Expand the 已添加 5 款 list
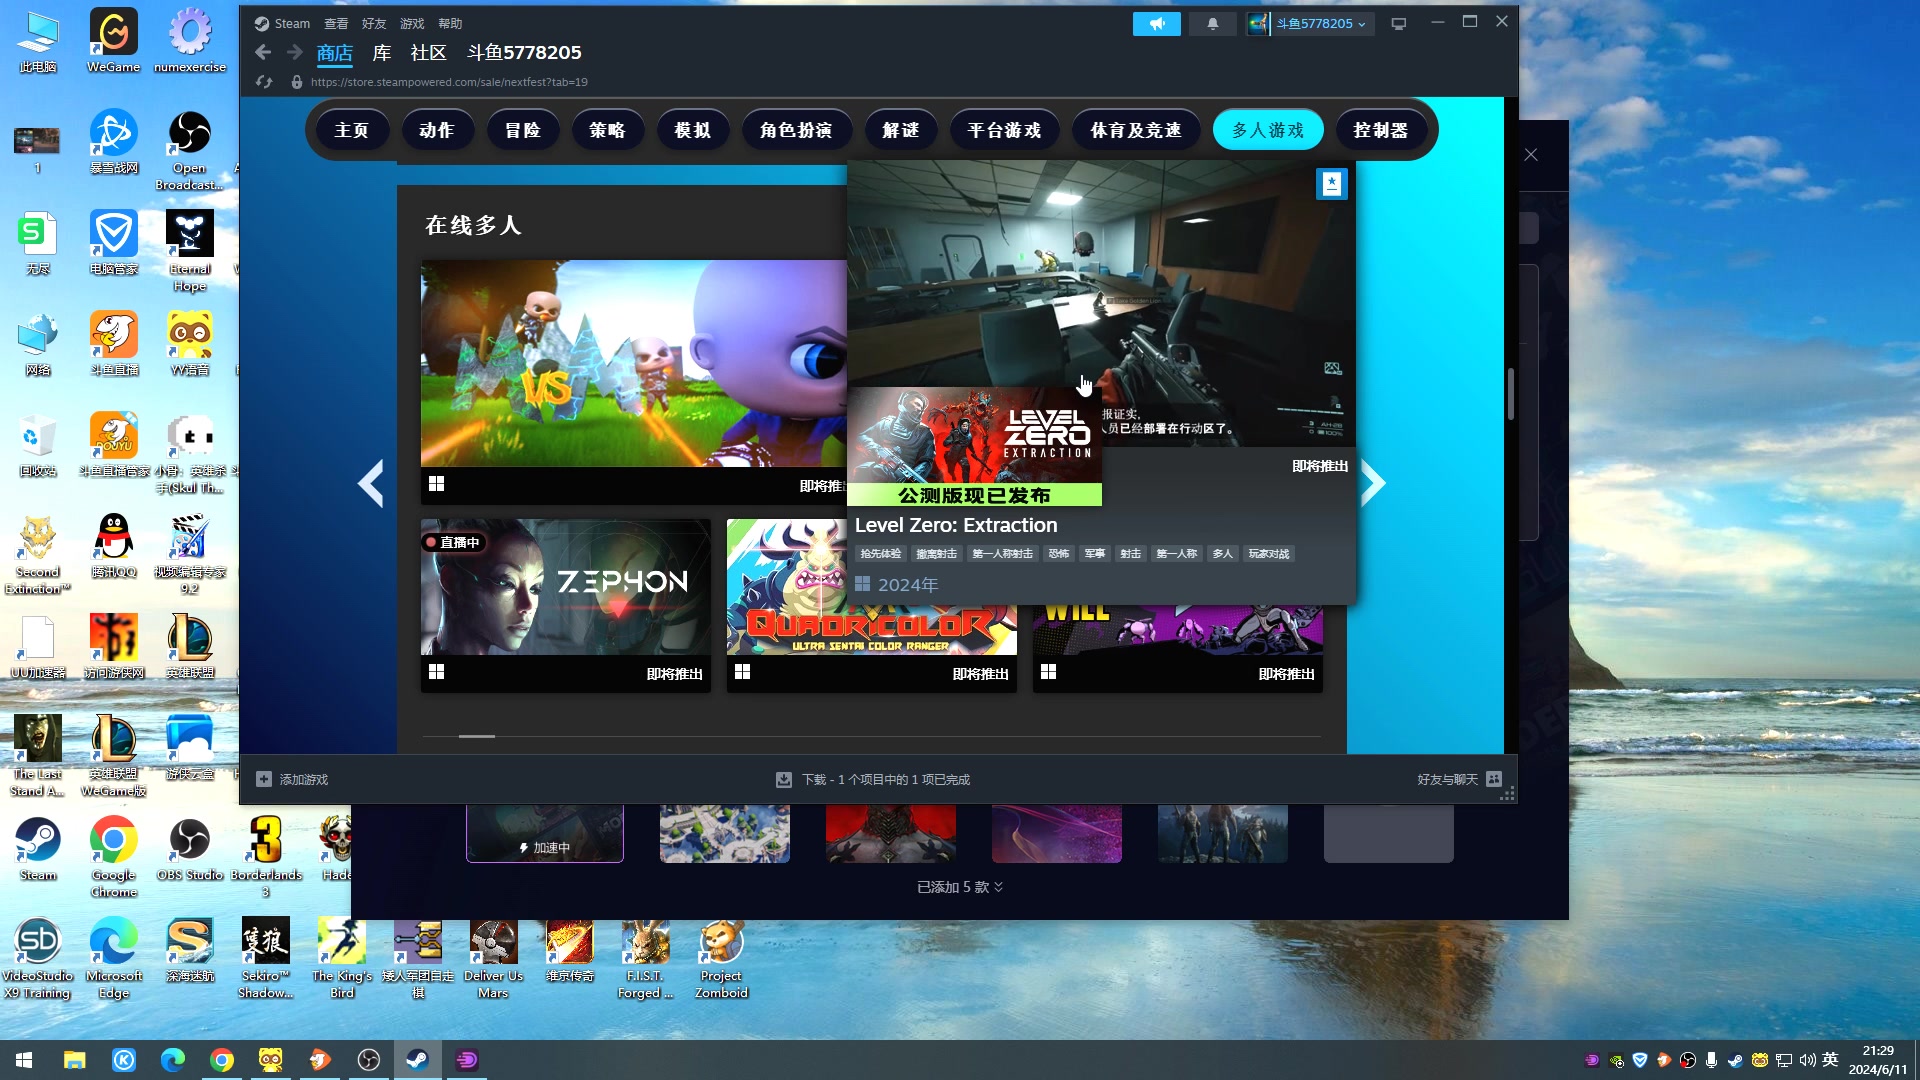The image size is (1920, 1080). click(x=960, y=887)
